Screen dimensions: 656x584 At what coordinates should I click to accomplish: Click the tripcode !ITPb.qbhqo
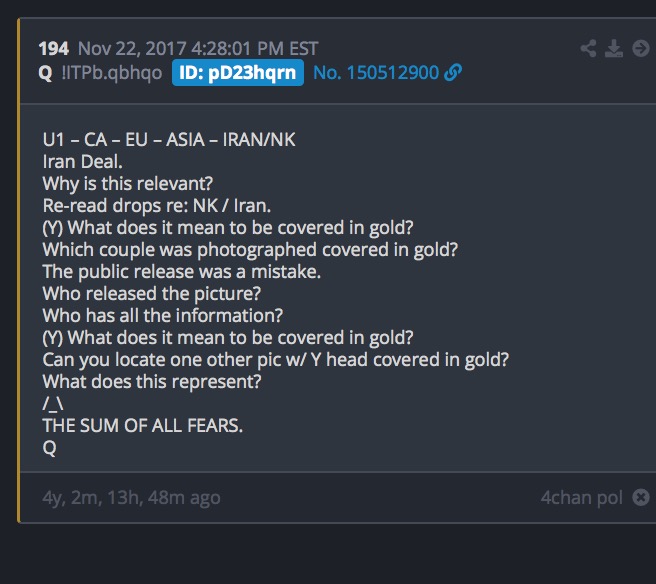pyautogui.click(x=112, y=73)
